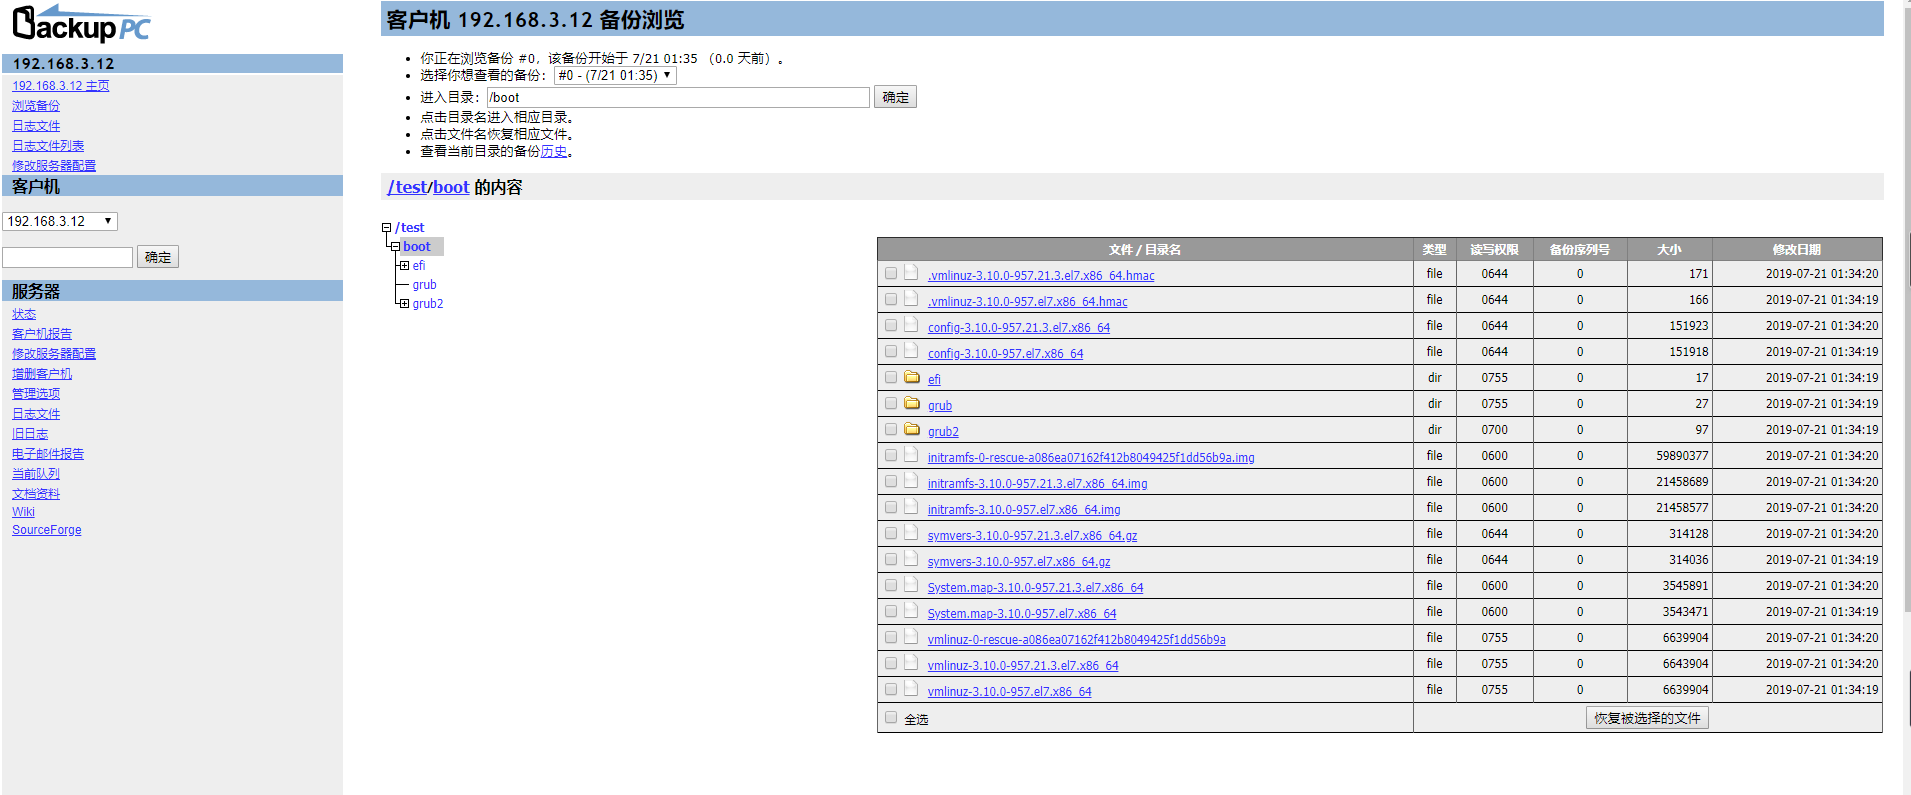
Task: Open the client dropdown showing 192.168.3.12
Action: coord(60,221)
